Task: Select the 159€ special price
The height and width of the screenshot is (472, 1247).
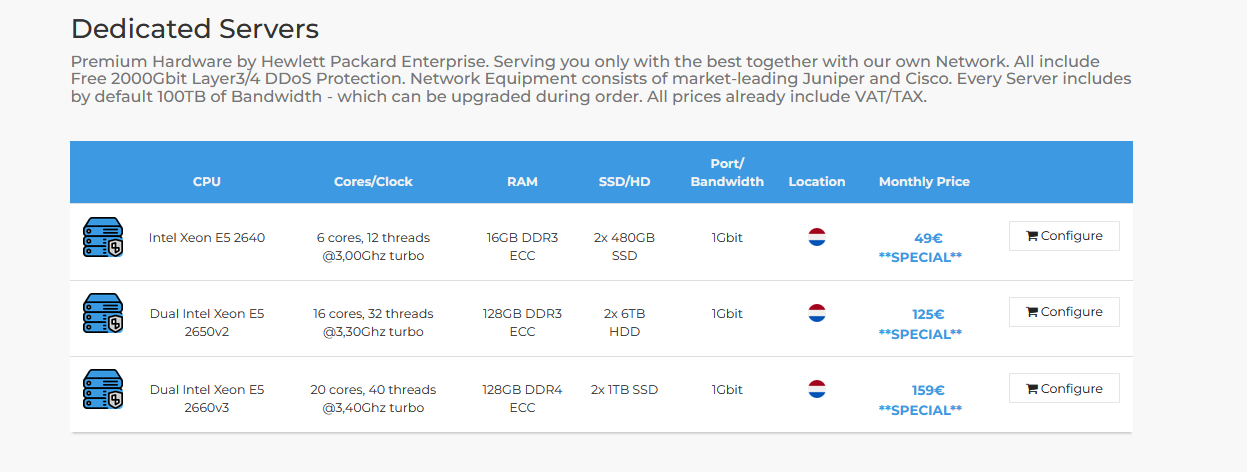Action: tap(928, 391)
